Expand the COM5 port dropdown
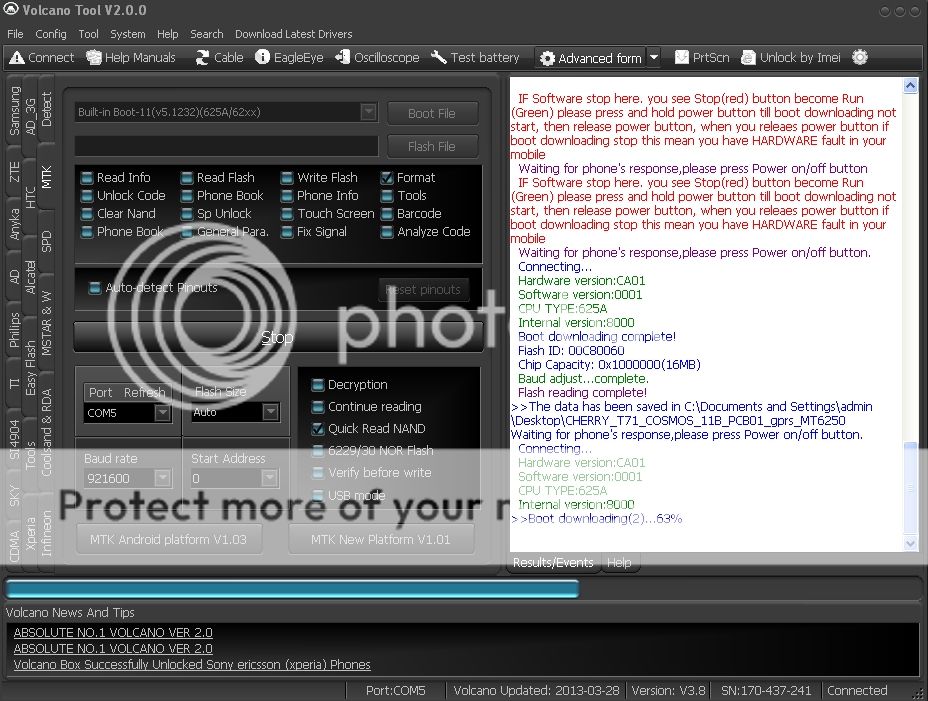Screen dimensions: 928x701 pyautogui.click(x=162, y=413)
